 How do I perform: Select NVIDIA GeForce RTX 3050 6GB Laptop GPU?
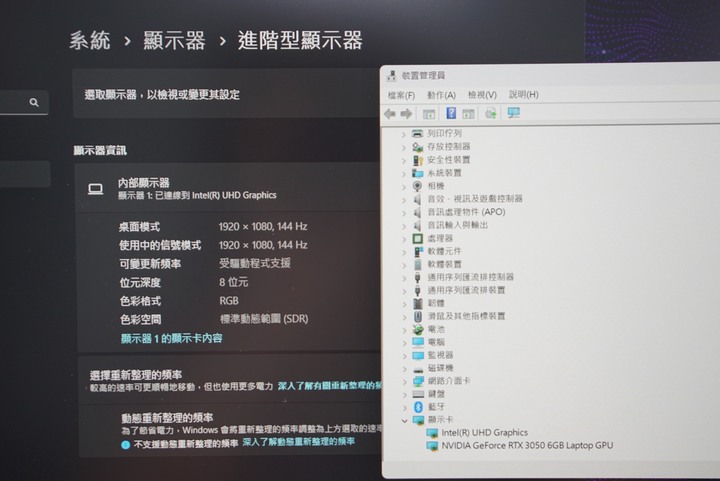pos(527,446)
